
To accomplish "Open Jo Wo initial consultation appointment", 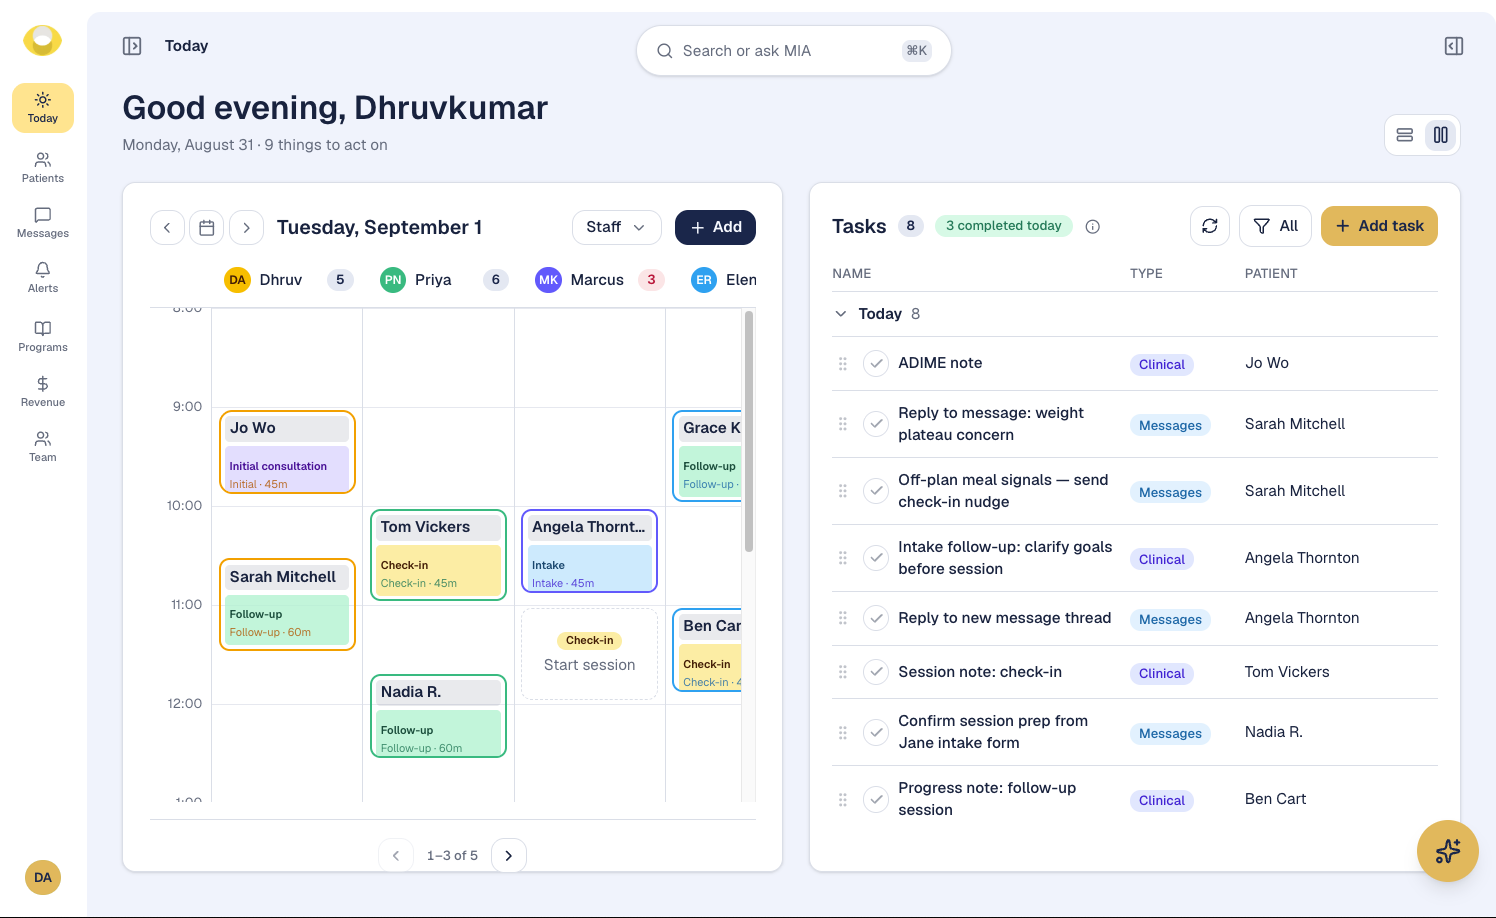I will pyautogui.click(x=287, y=452).
